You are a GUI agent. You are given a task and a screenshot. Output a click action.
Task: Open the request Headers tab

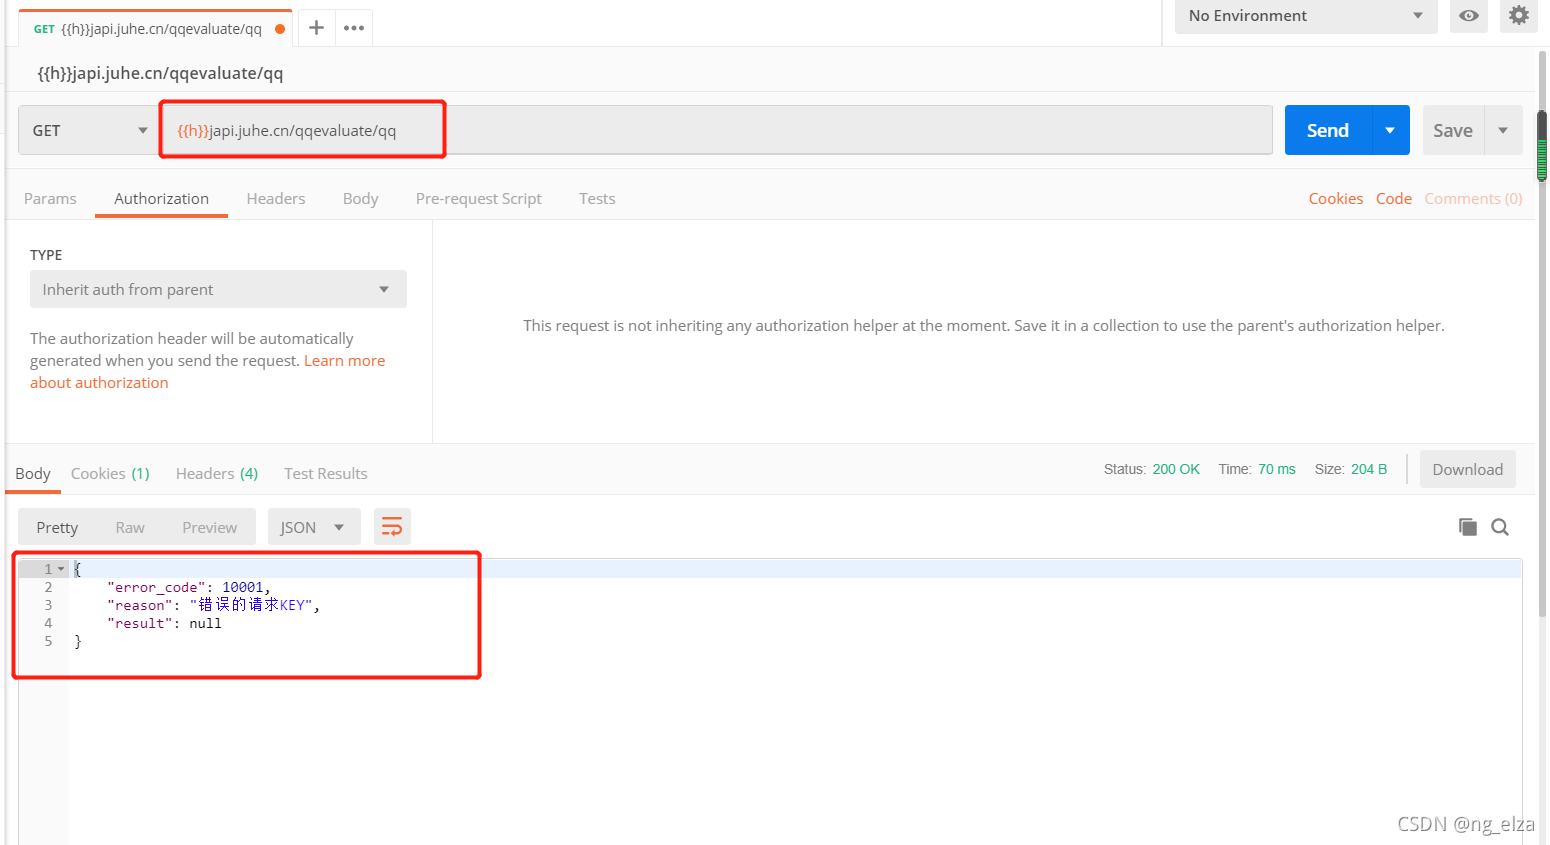tap(276, 198)
